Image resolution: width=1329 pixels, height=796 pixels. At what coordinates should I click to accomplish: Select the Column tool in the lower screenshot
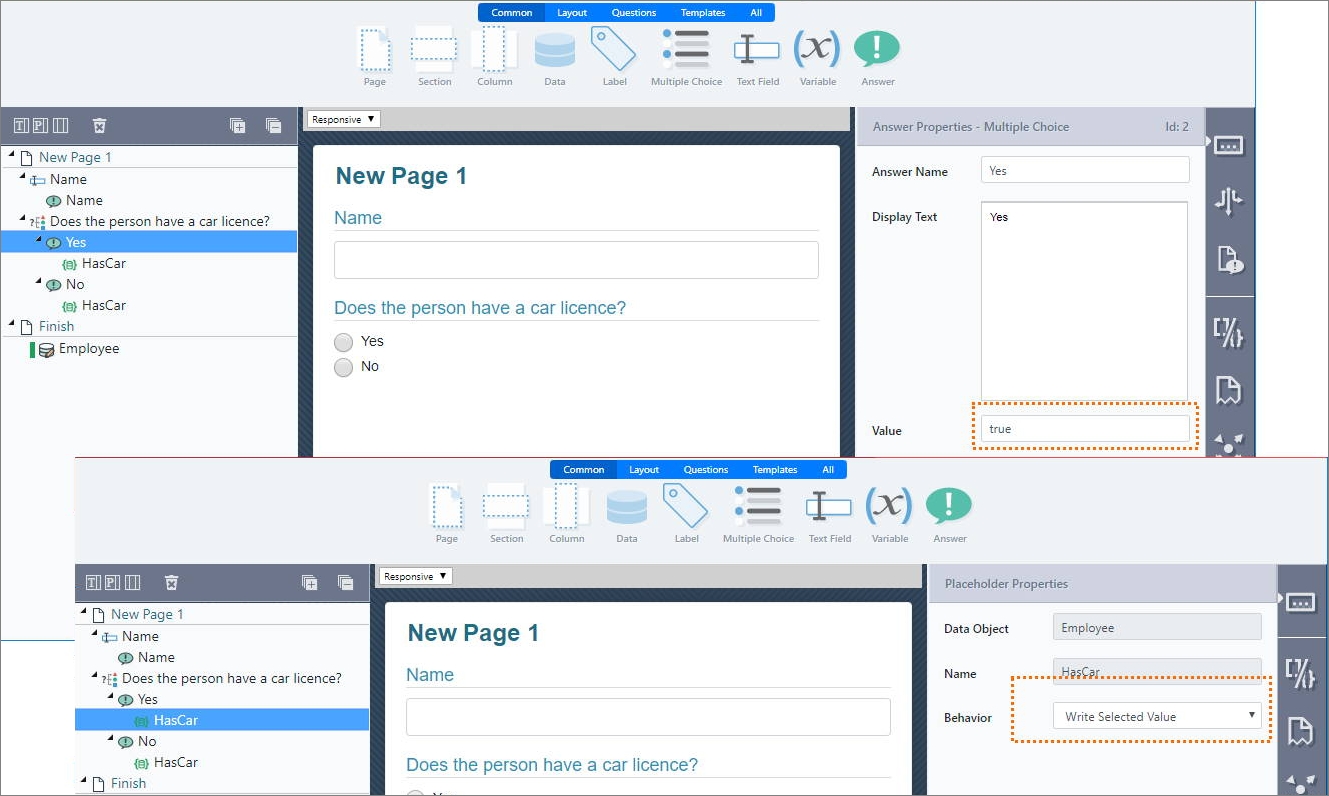(x=566, y=513)
